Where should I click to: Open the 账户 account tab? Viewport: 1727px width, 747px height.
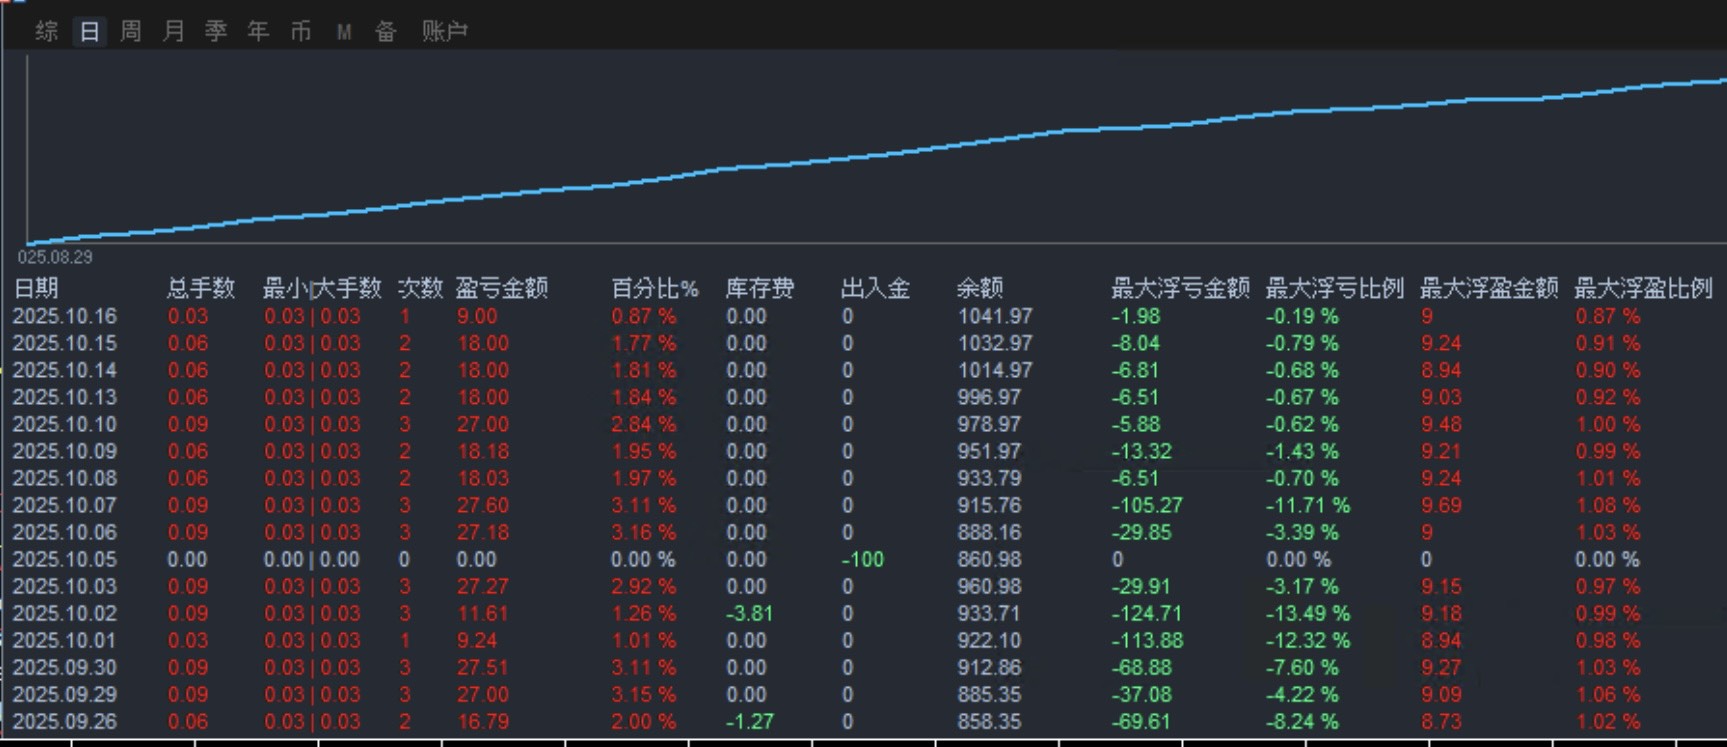pos(445,32)
